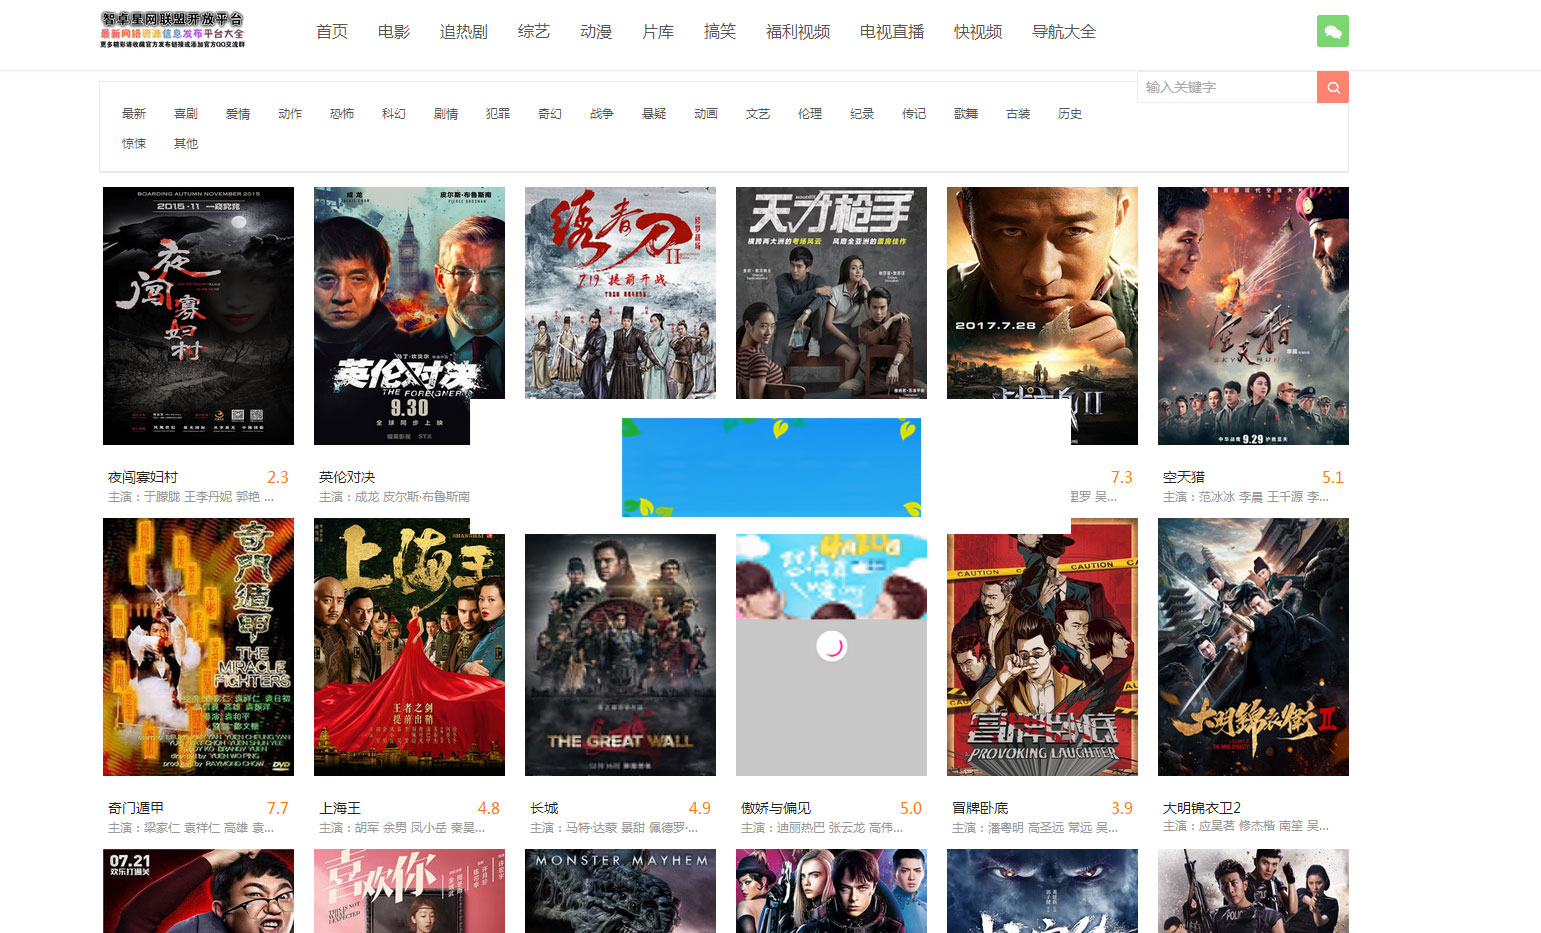
Task: Open the 其他 category filter
Action: click(x=185, y=143)
